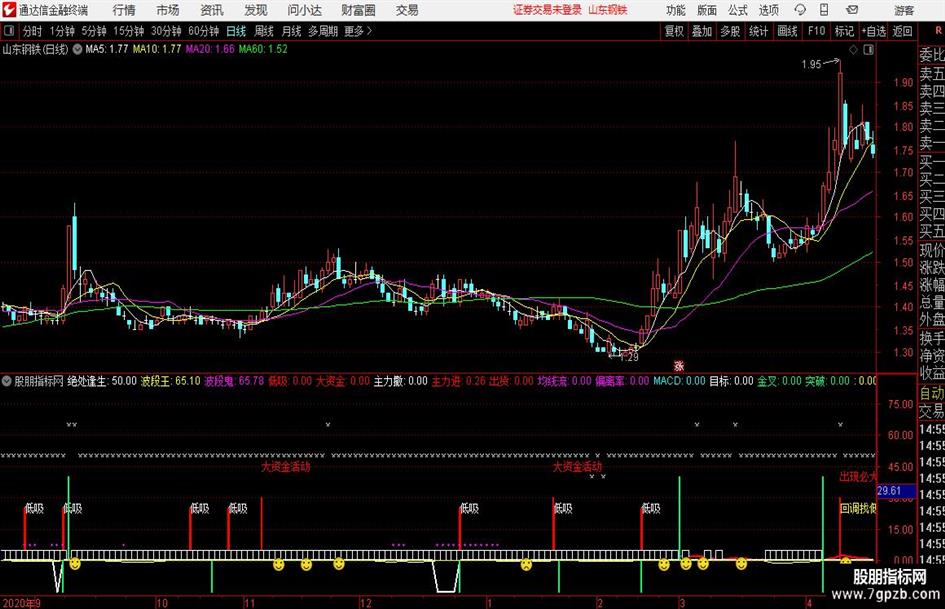Click the mobile phone icon
Viewport: 945px width, 609px height.
pyautogui.click(x=824, y=10)
